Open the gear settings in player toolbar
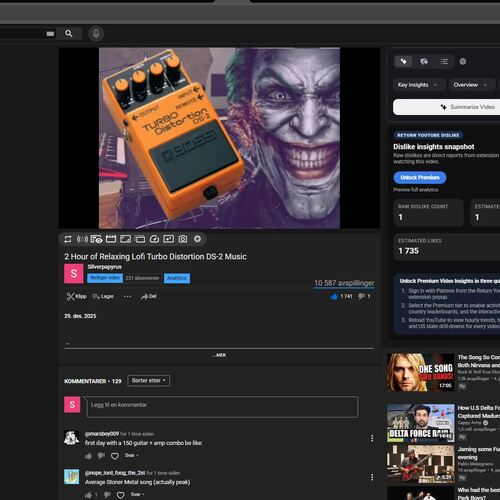 tap(197, 239)
